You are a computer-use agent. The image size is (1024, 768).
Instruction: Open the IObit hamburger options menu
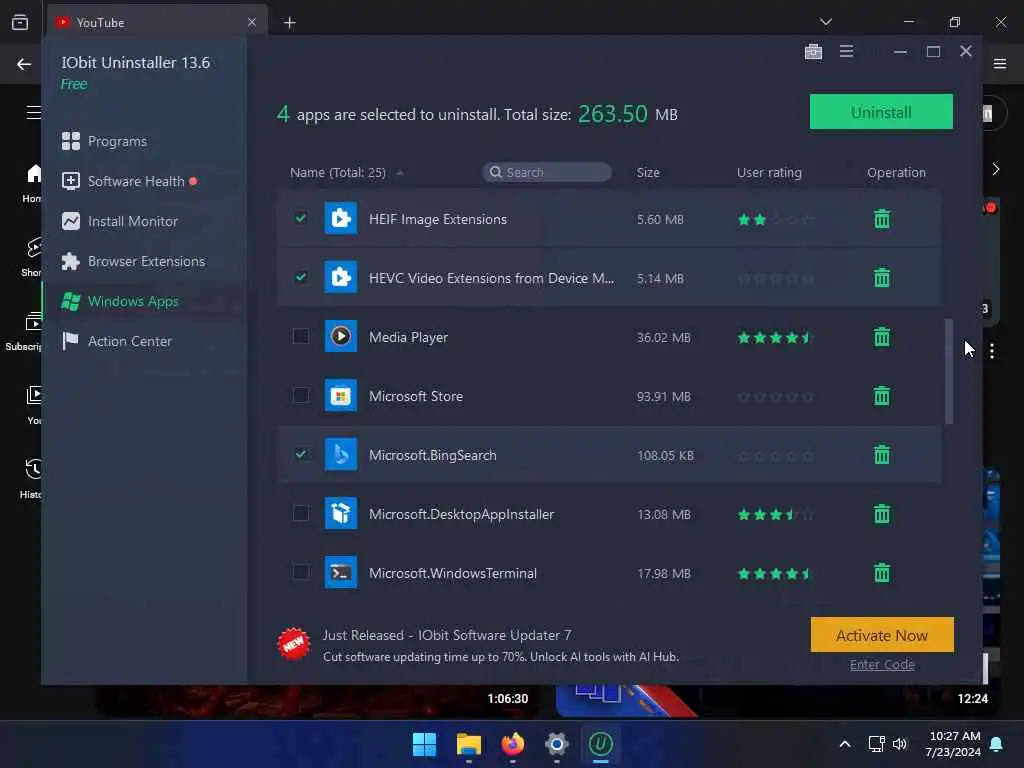point(846,51)
